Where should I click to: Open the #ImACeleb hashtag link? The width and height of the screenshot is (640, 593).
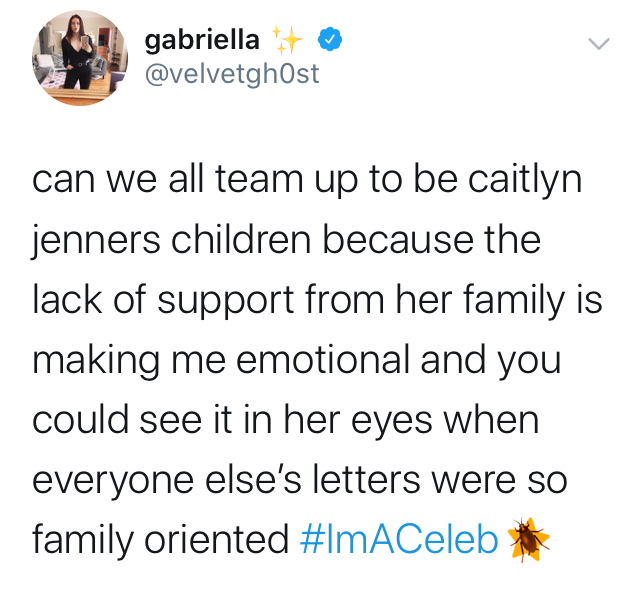[399, 539]
